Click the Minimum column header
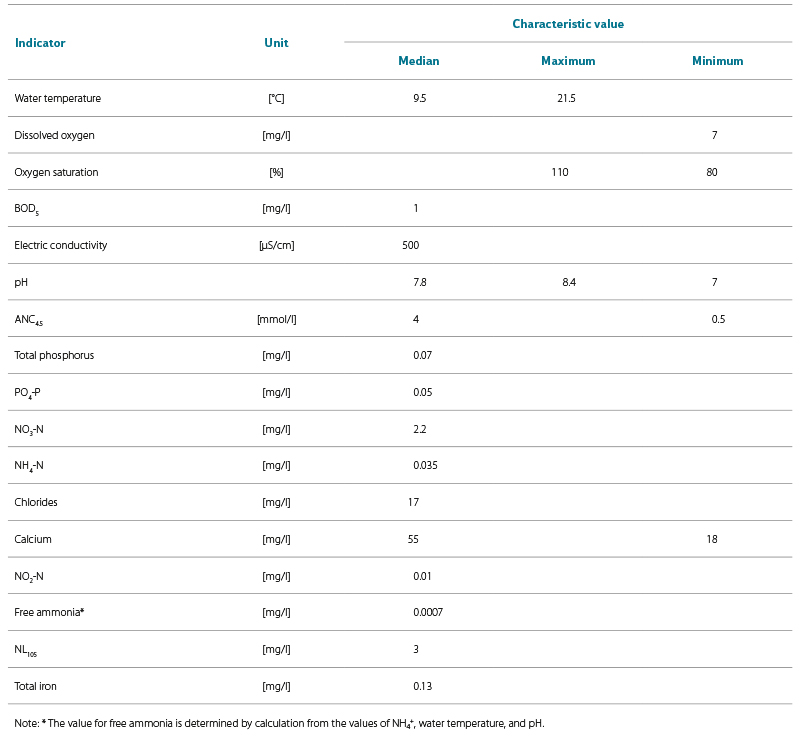The image size is (800, 745). click(717, 61)
